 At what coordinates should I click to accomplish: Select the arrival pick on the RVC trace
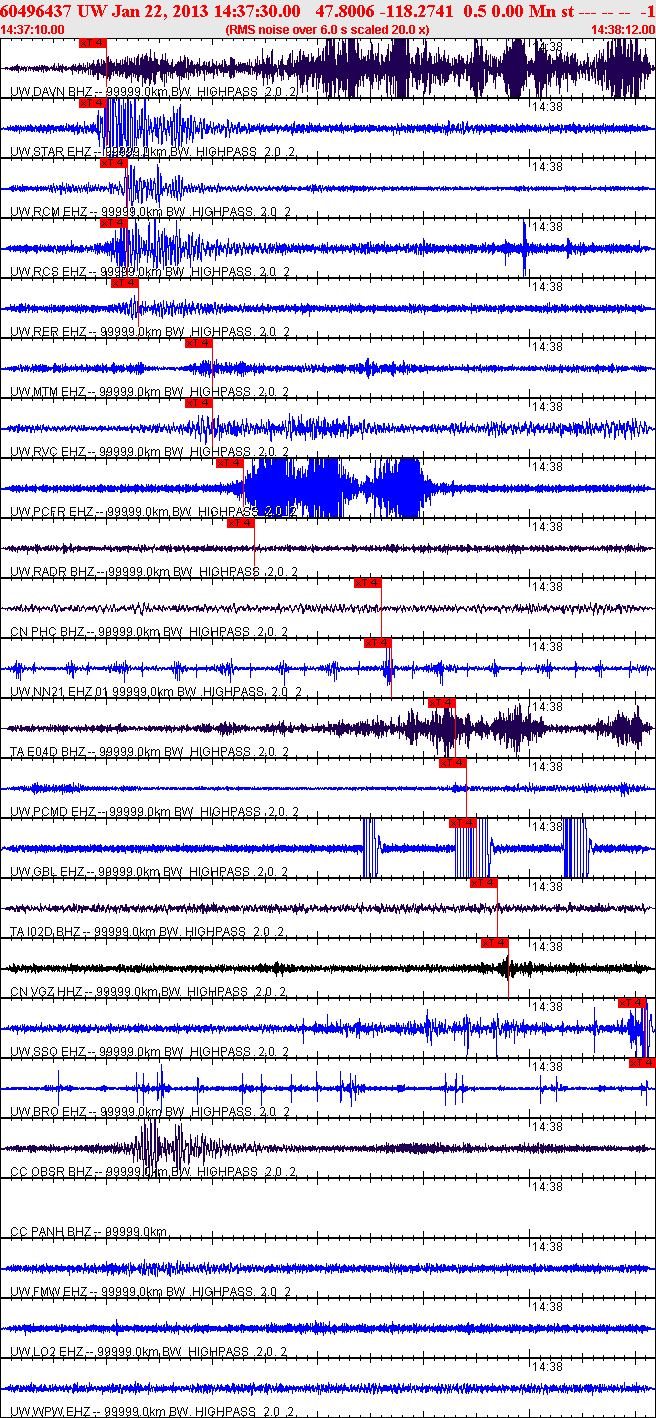tap(199, 403)
